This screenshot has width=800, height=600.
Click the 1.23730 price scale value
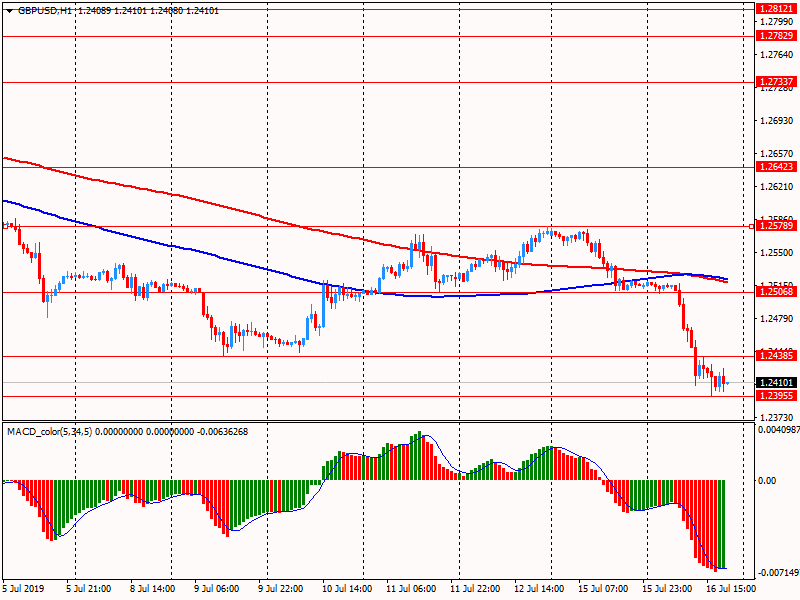coord(777,418)
